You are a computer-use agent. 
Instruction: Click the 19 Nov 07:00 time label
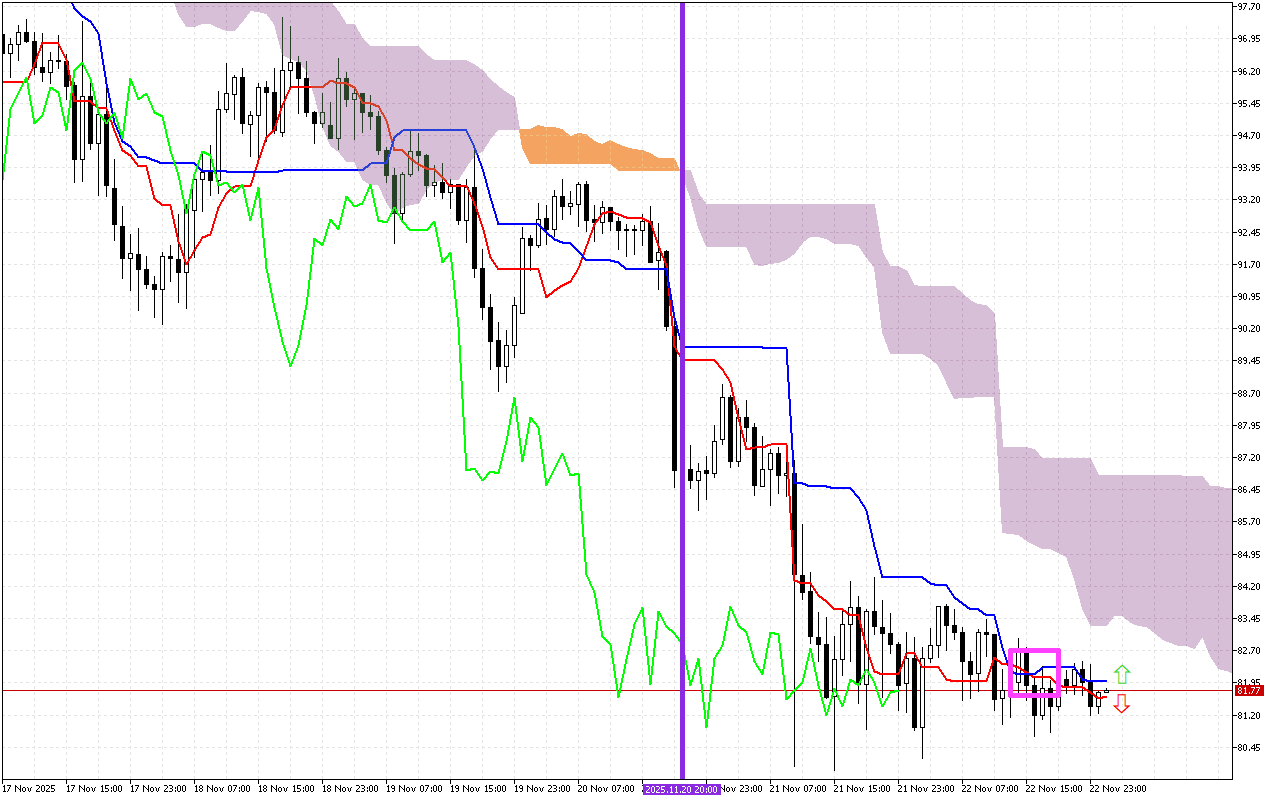coord(413,789)
